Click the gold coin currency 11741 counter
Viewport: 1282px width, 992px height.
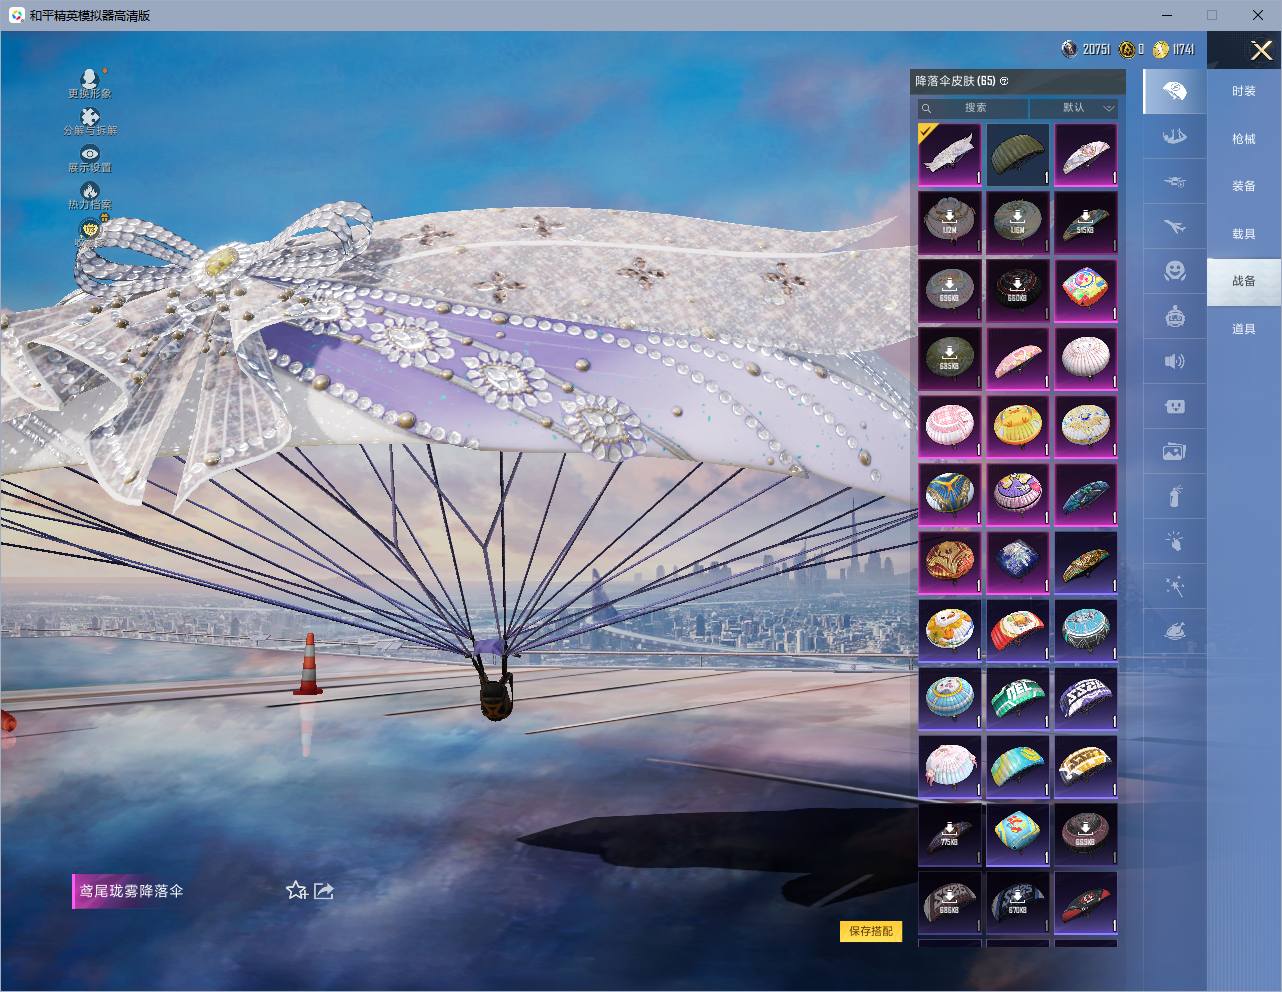coord(1174,49)
